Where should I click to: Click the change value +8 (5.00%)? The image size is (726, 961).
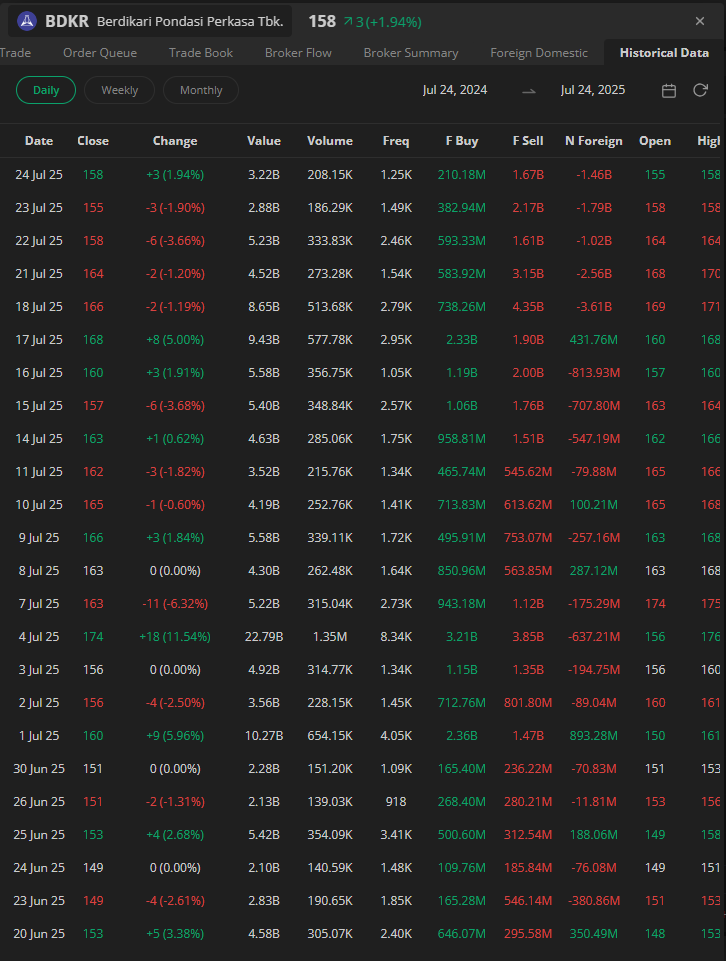[175, 340]
